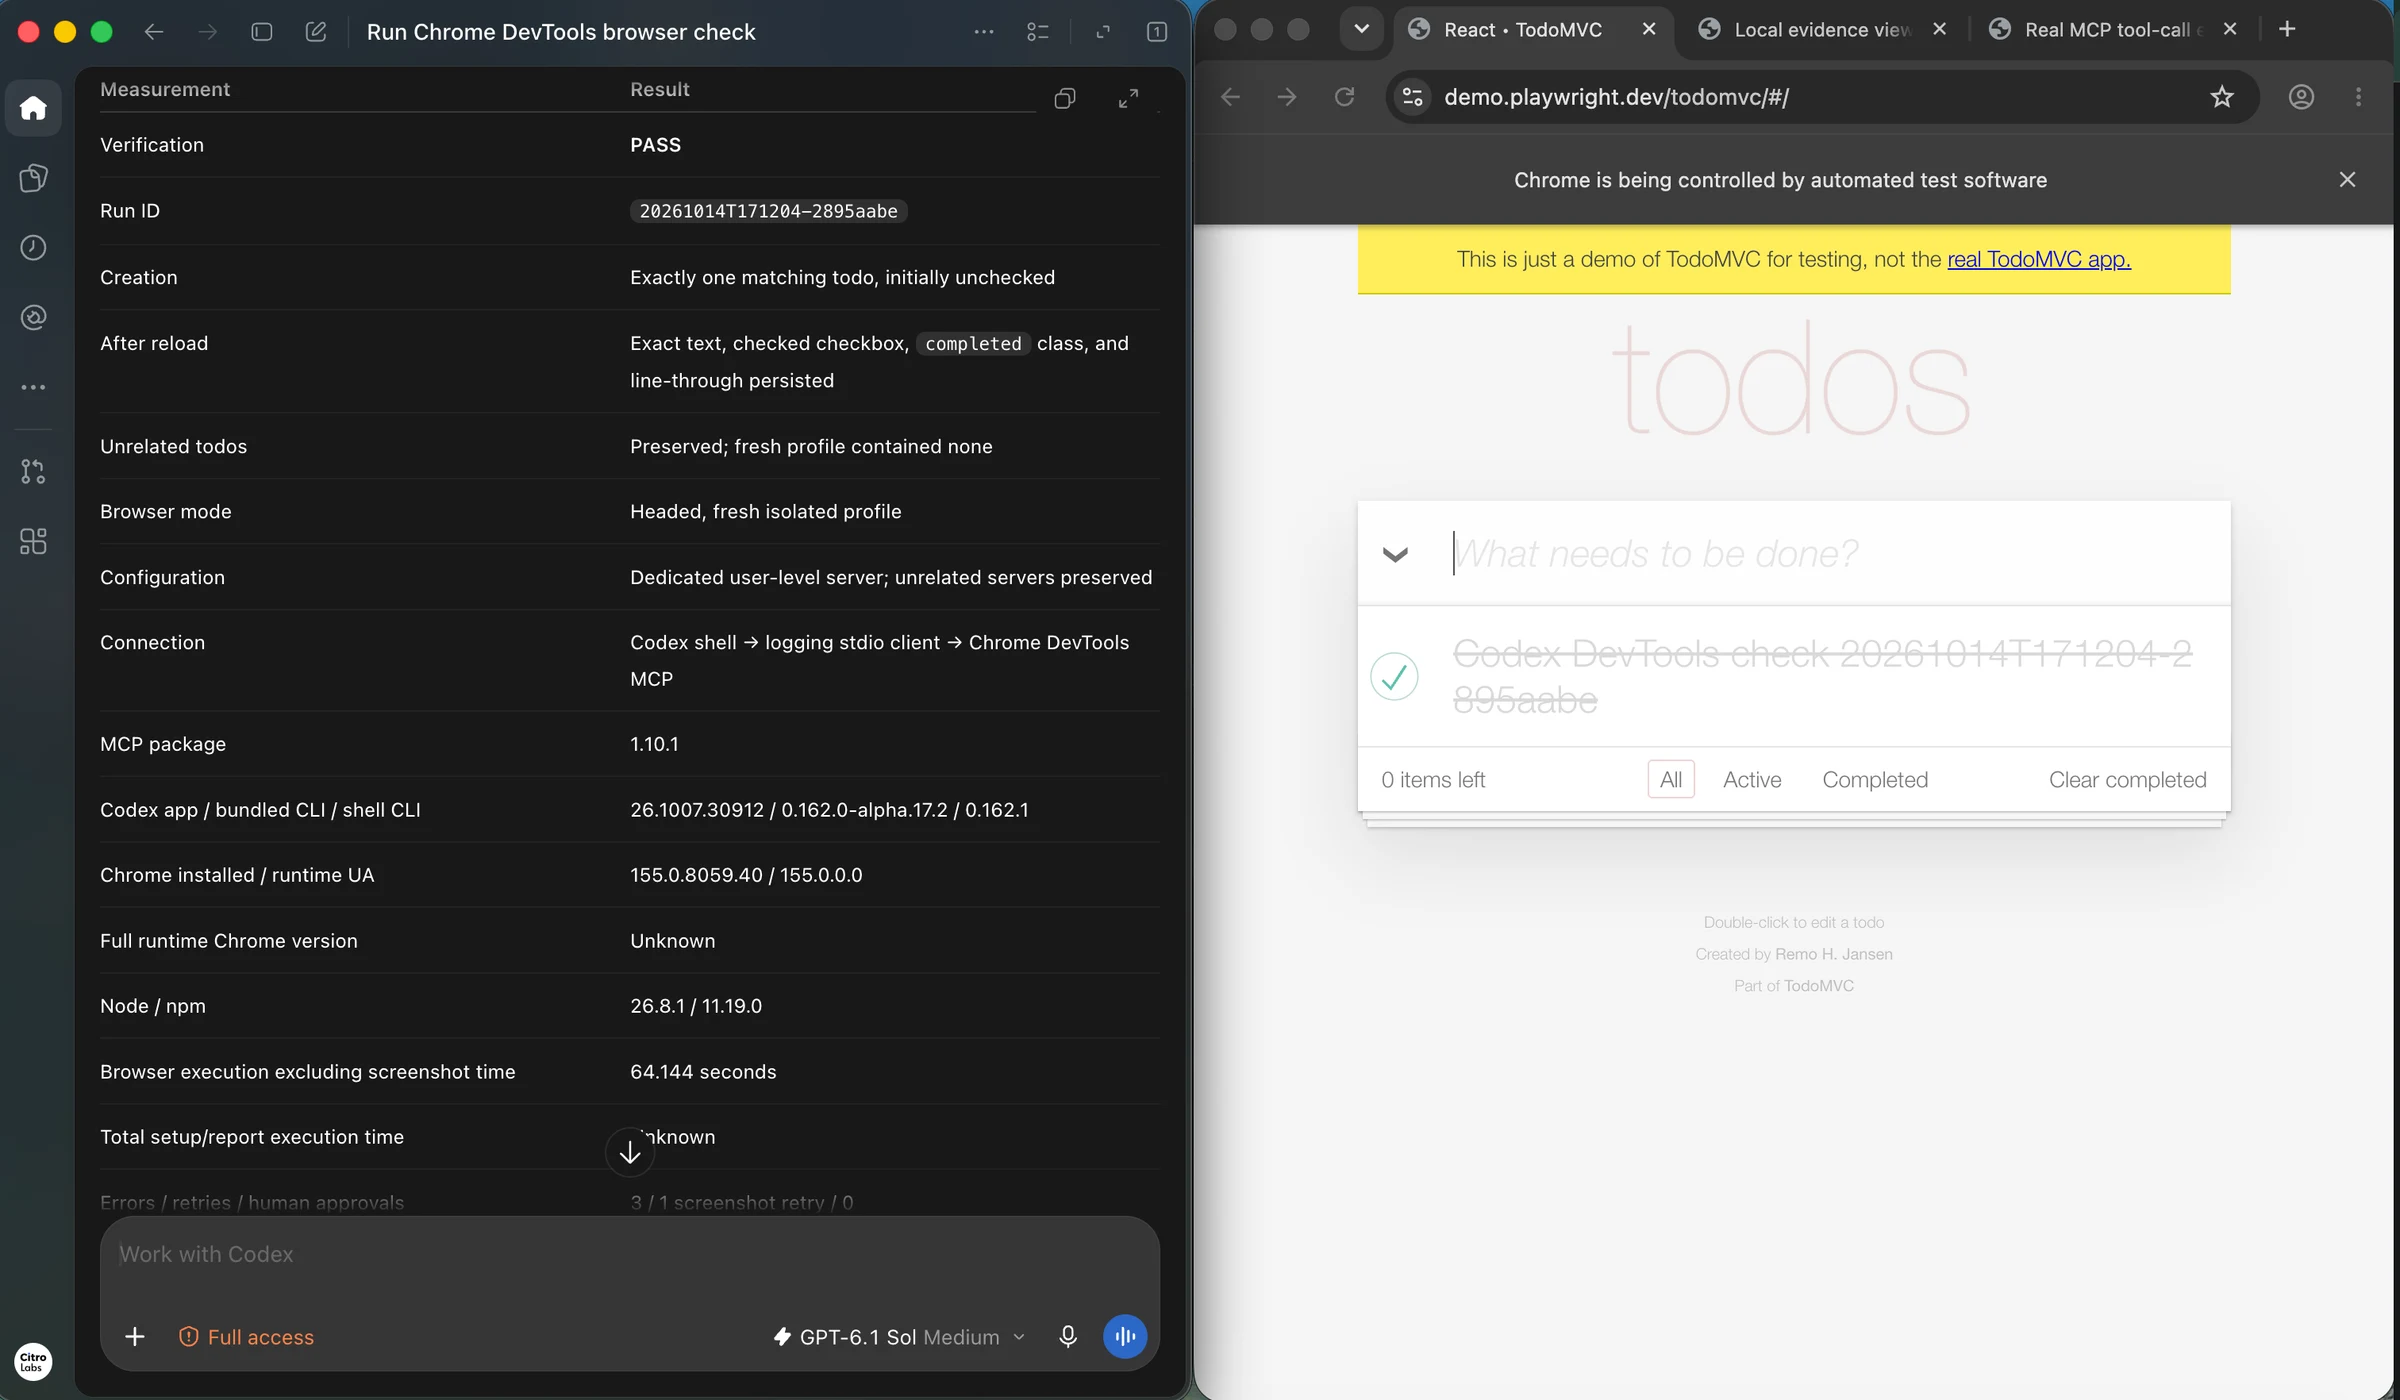Screen dimensions: 2400x1400
Task: Open the GPT-6.1 Sol model dropdown
Action: [899, 1337]
